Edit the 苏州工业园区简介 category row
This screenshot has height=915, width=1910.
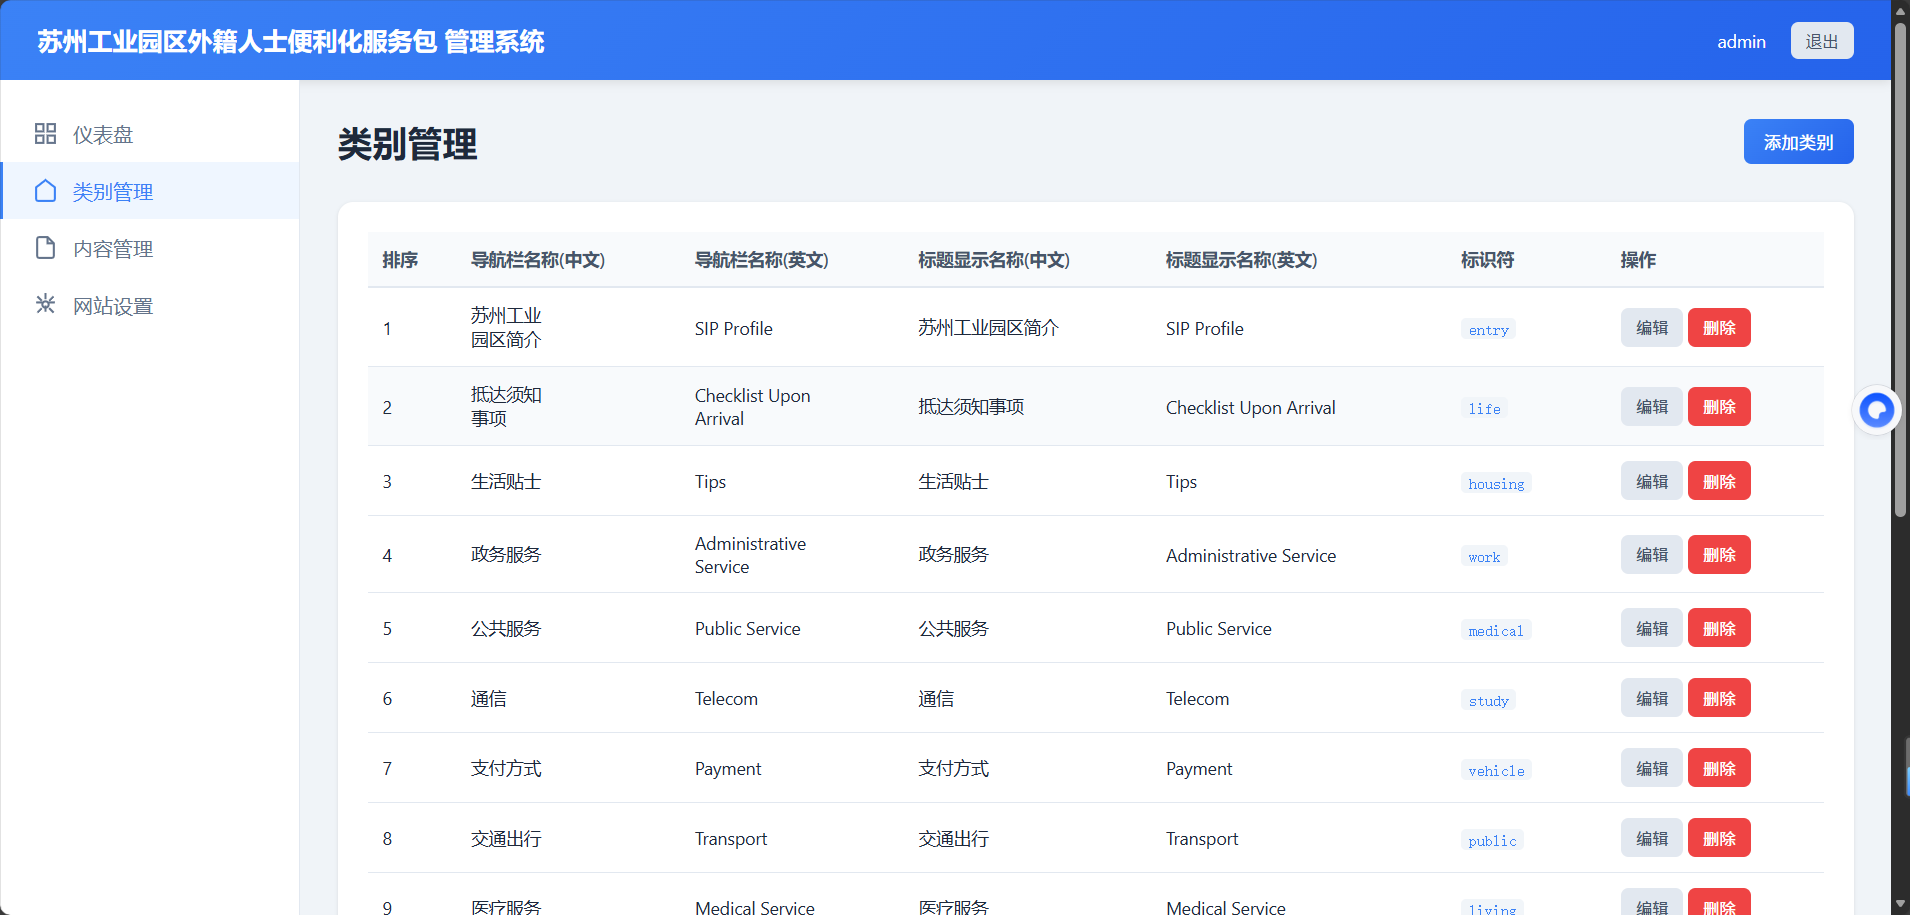pos(1650,327)
